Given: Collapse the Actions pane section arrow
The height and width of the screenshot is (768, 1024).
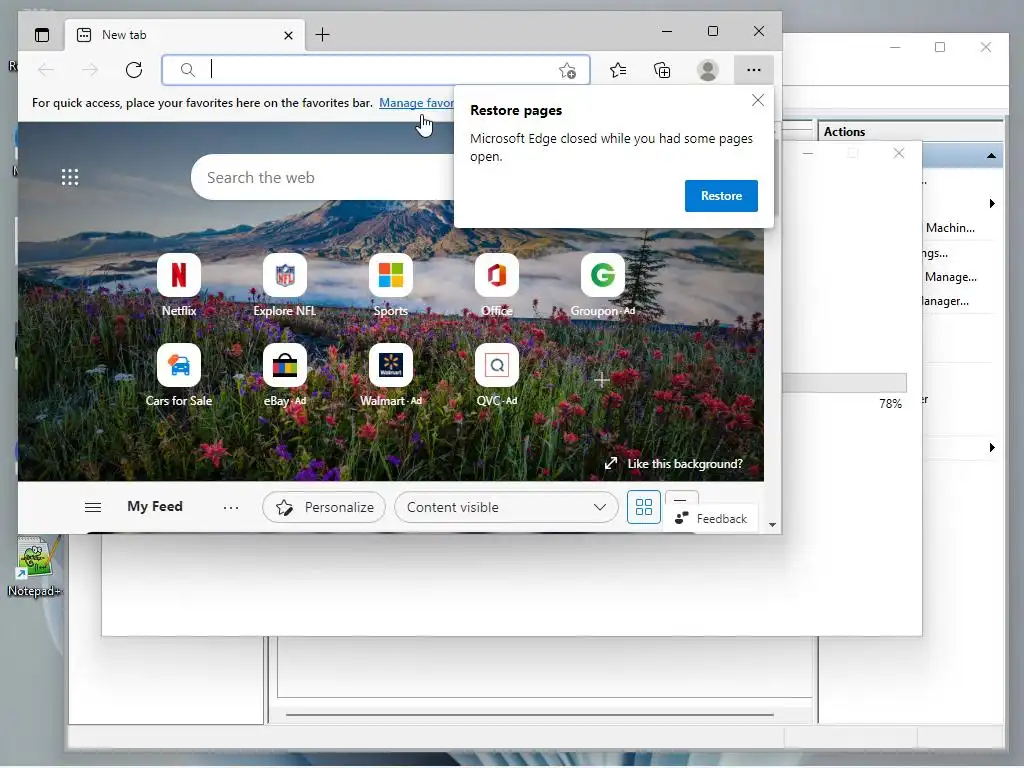Looking at the screenshot, I should tap(991, 156).
